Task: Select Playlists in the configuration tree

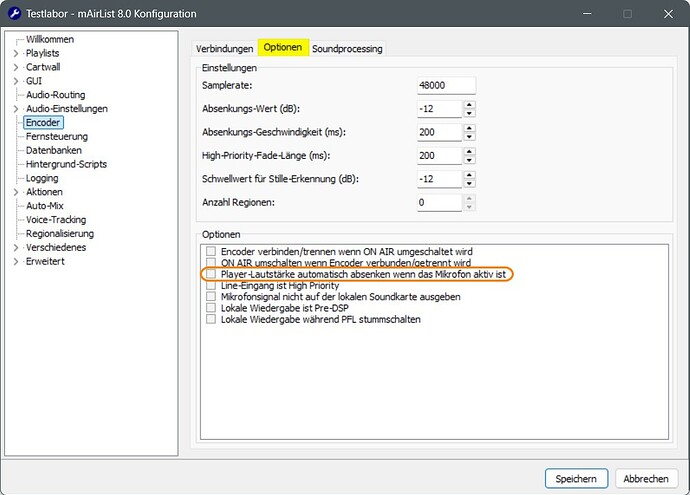Action: pyautogui.click(x=42, y=53)
